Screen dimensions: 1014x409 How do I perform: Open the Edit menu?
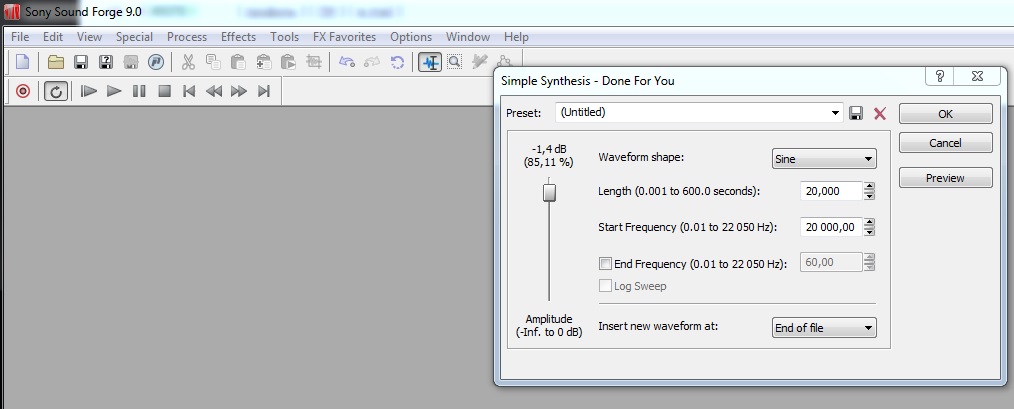tap(53, 37)
